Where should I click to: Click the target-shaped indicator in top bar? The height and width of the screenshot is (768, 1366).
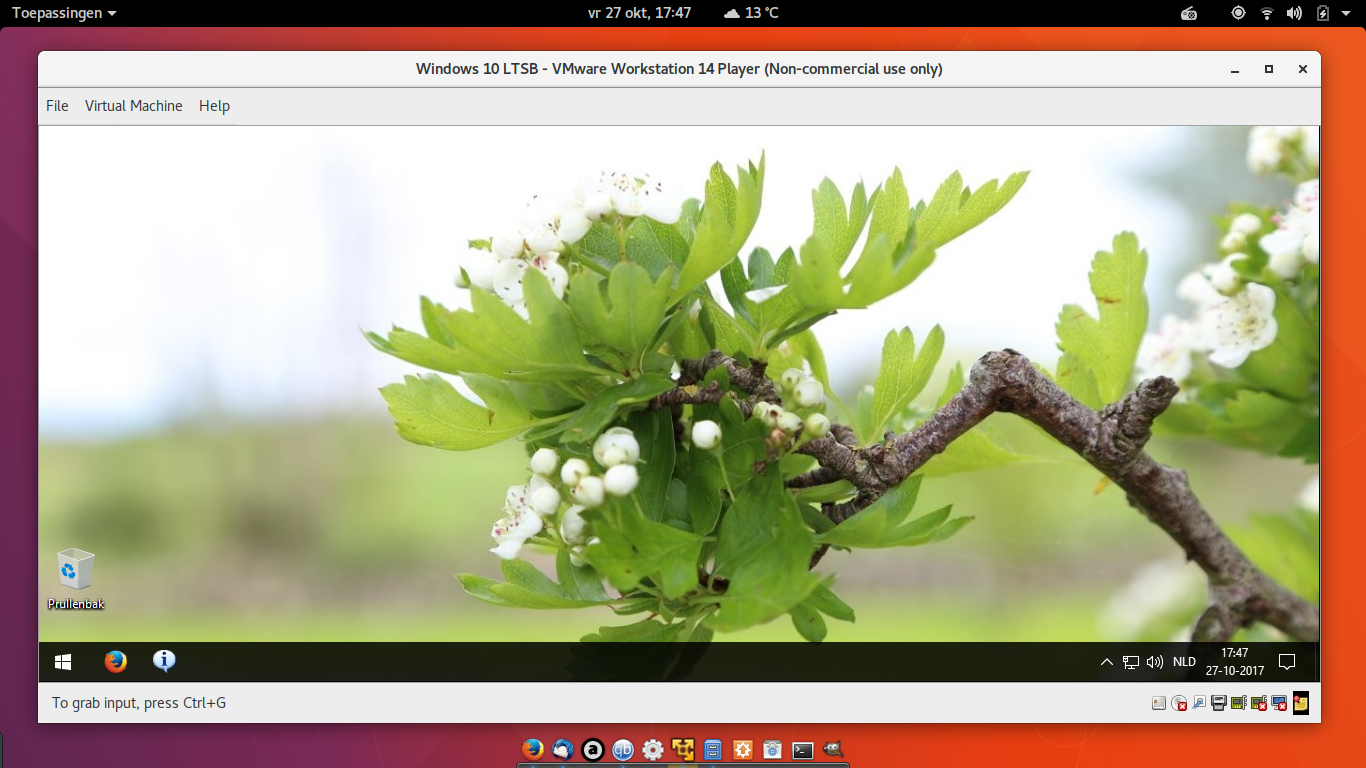pos(1238,13)
